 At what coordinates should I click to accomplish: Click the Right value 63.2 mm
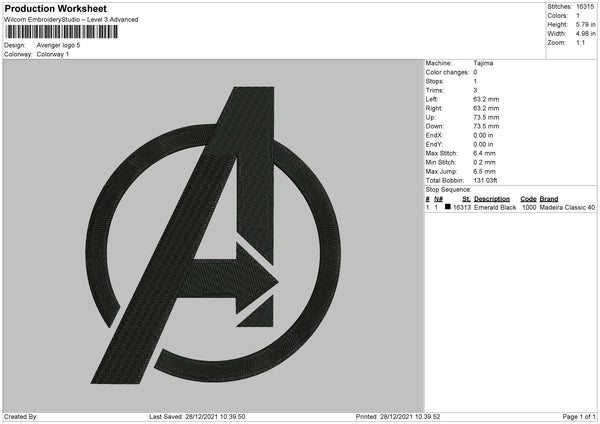[486, 109]
